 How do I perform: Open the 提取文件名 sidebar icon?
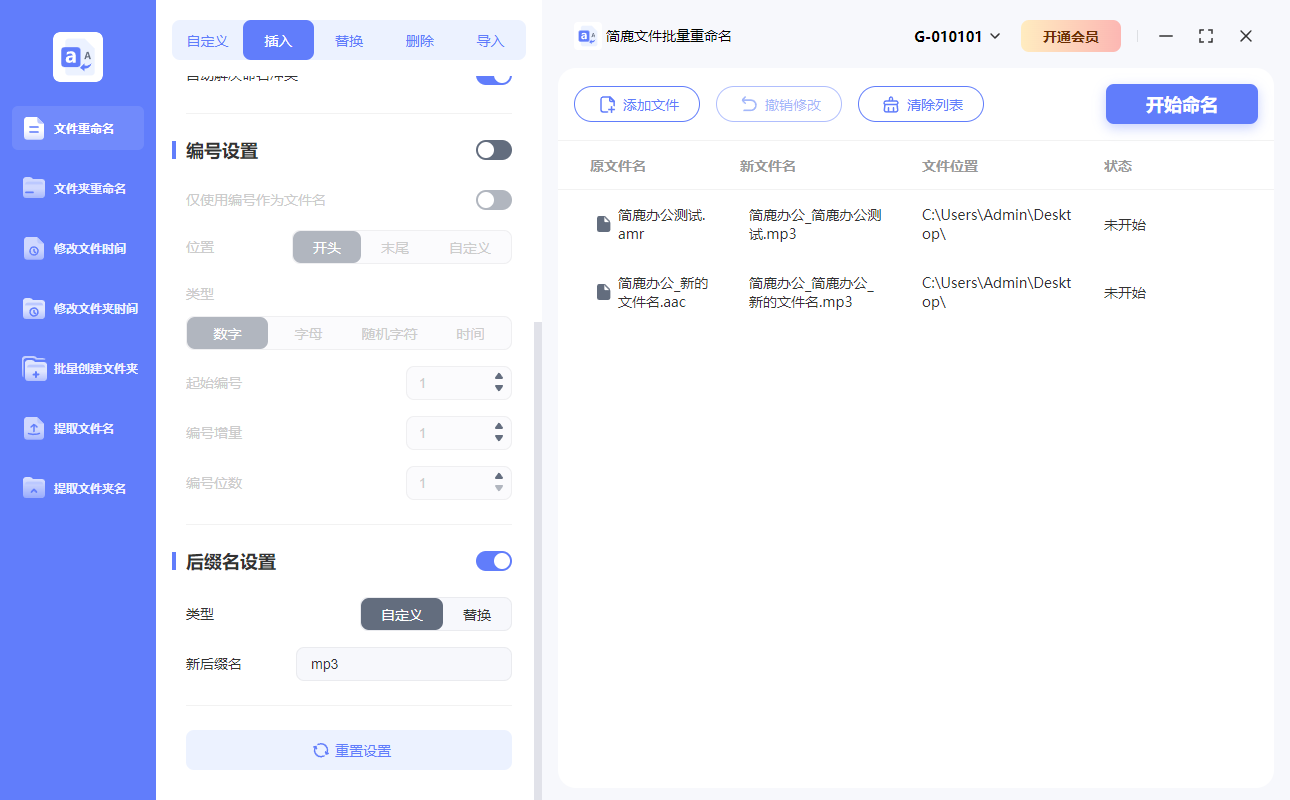point(34,429)
